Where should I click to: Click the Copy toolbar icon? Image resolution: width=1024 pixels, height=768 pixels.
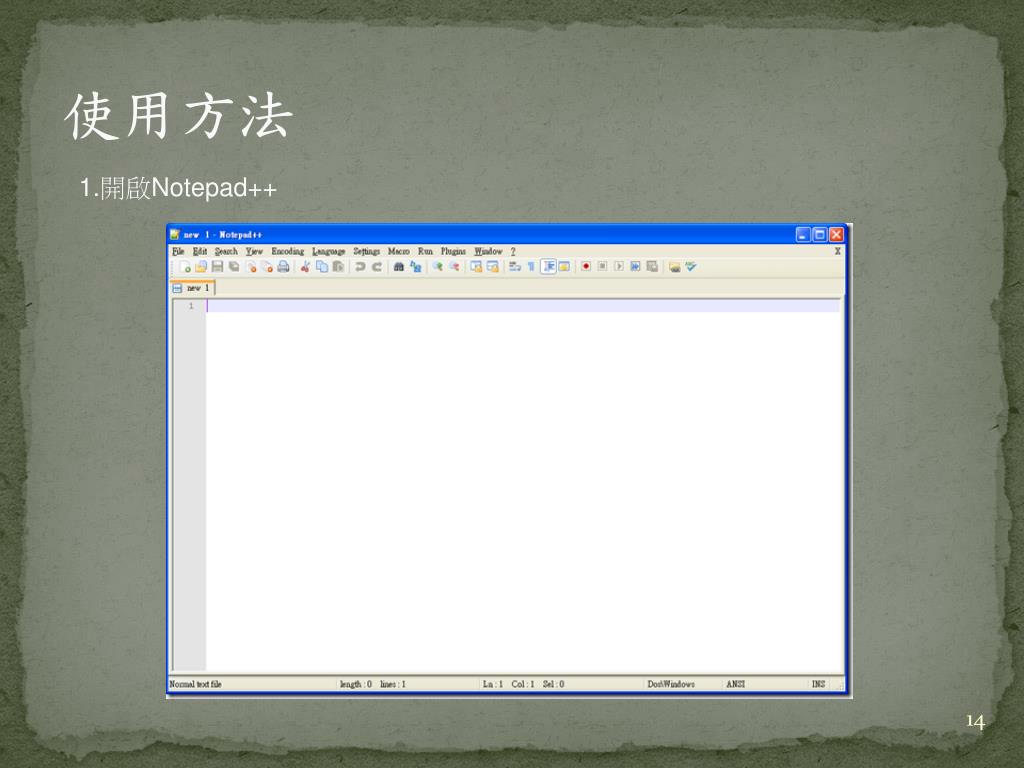click(322, 266)
